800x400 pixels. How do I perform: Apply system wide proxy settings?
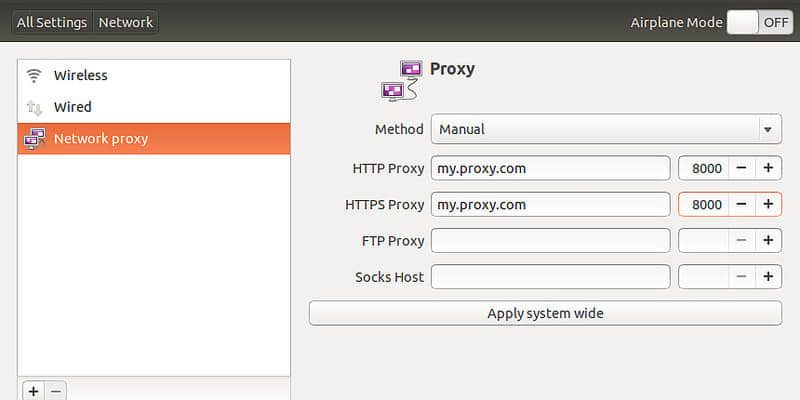pyautogui.click(x=545, y=313)
